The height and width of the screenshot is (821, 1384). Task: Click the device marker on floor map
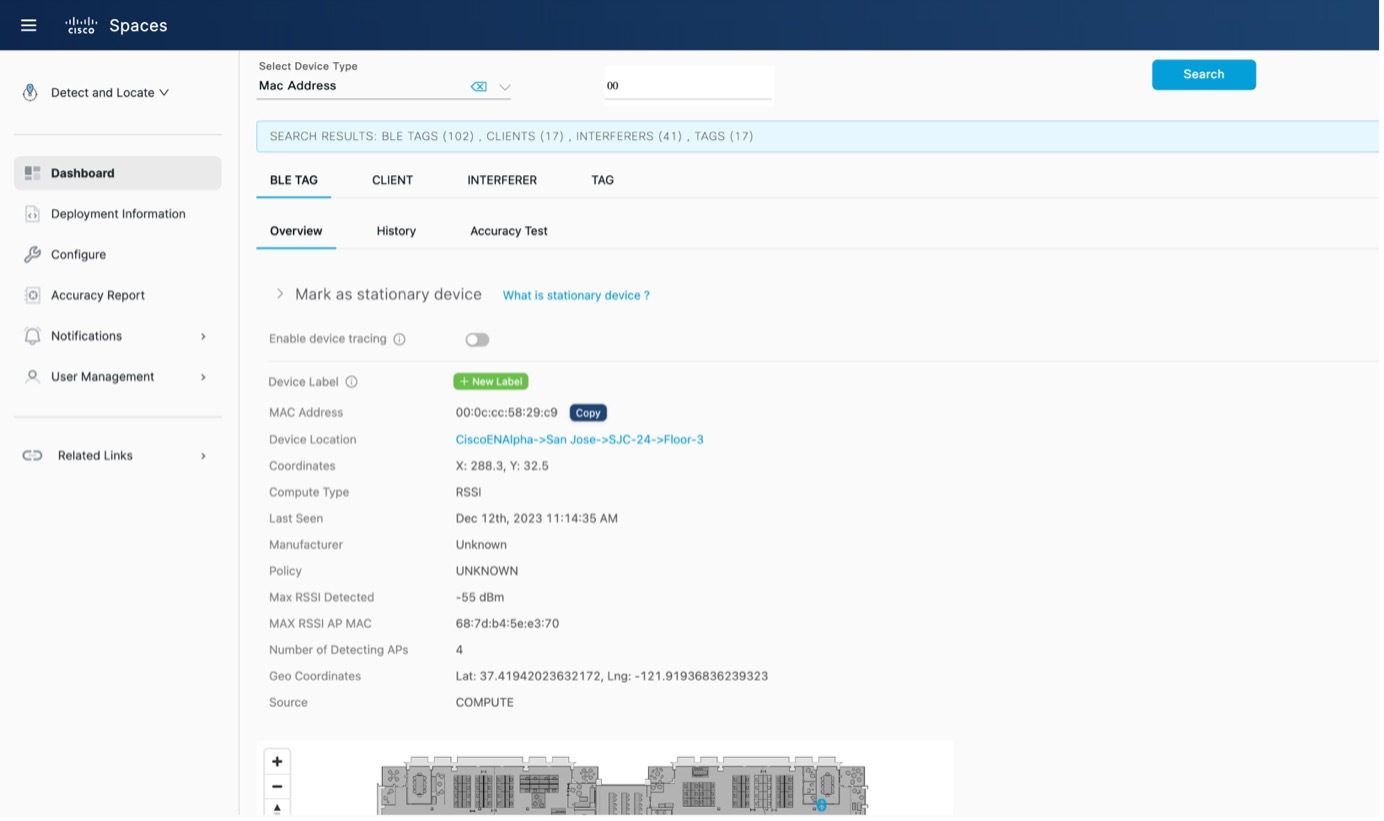pyautogui.click(x=821, y=805)
